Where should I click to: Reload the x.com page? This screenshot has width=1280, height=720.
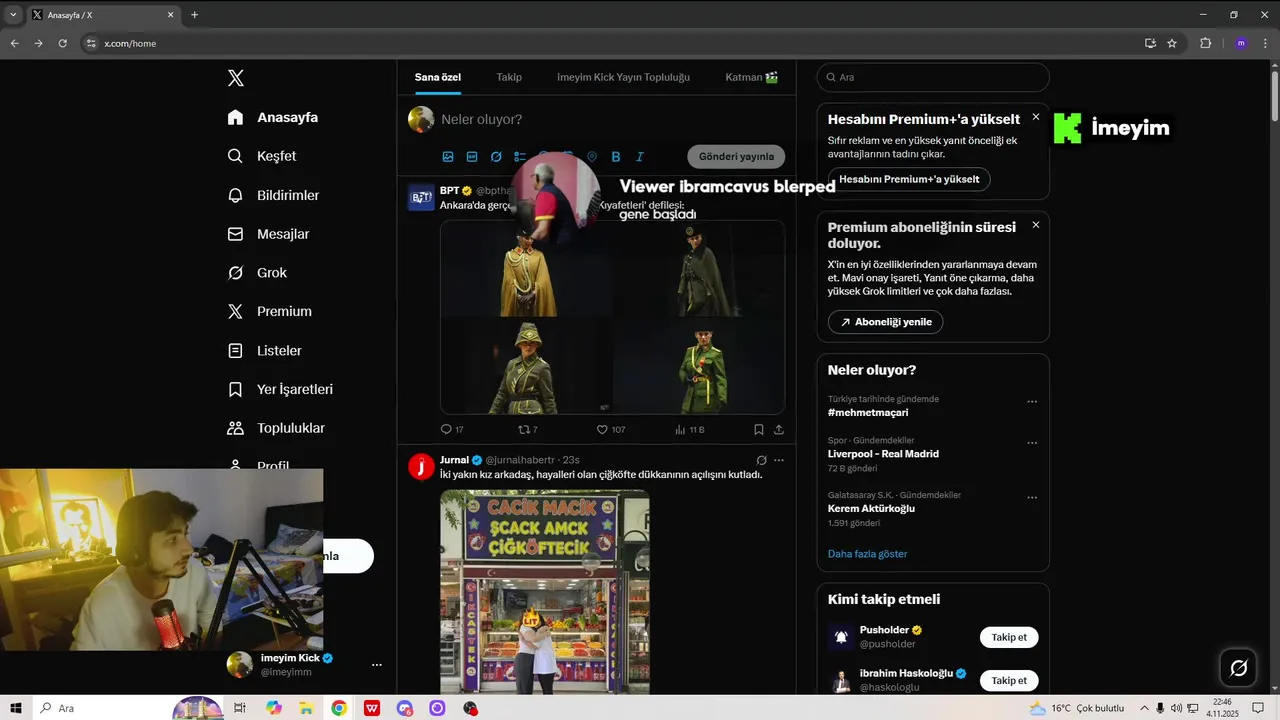click(x=62, y=43)
